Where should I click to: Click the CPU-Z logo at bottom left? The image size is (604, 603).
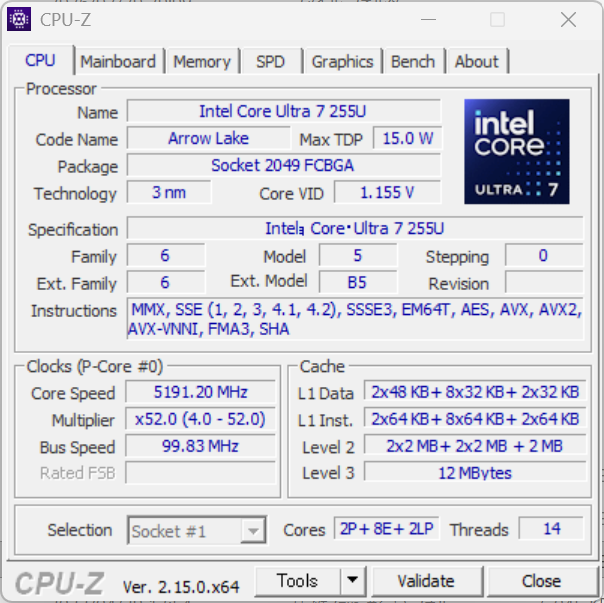62,582
